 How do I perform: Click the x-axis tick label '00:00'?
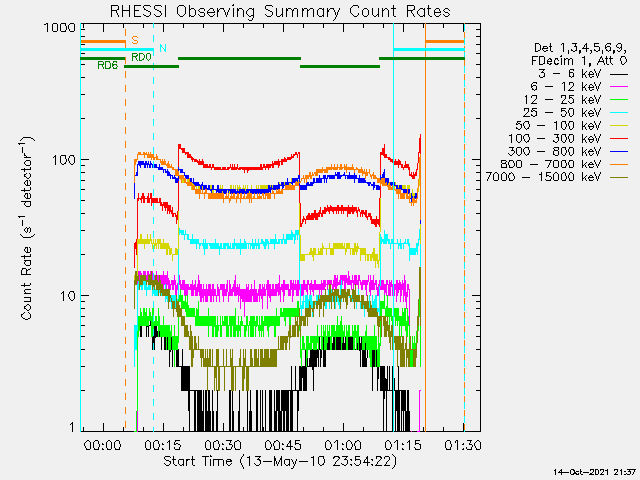tap(102, 445)
